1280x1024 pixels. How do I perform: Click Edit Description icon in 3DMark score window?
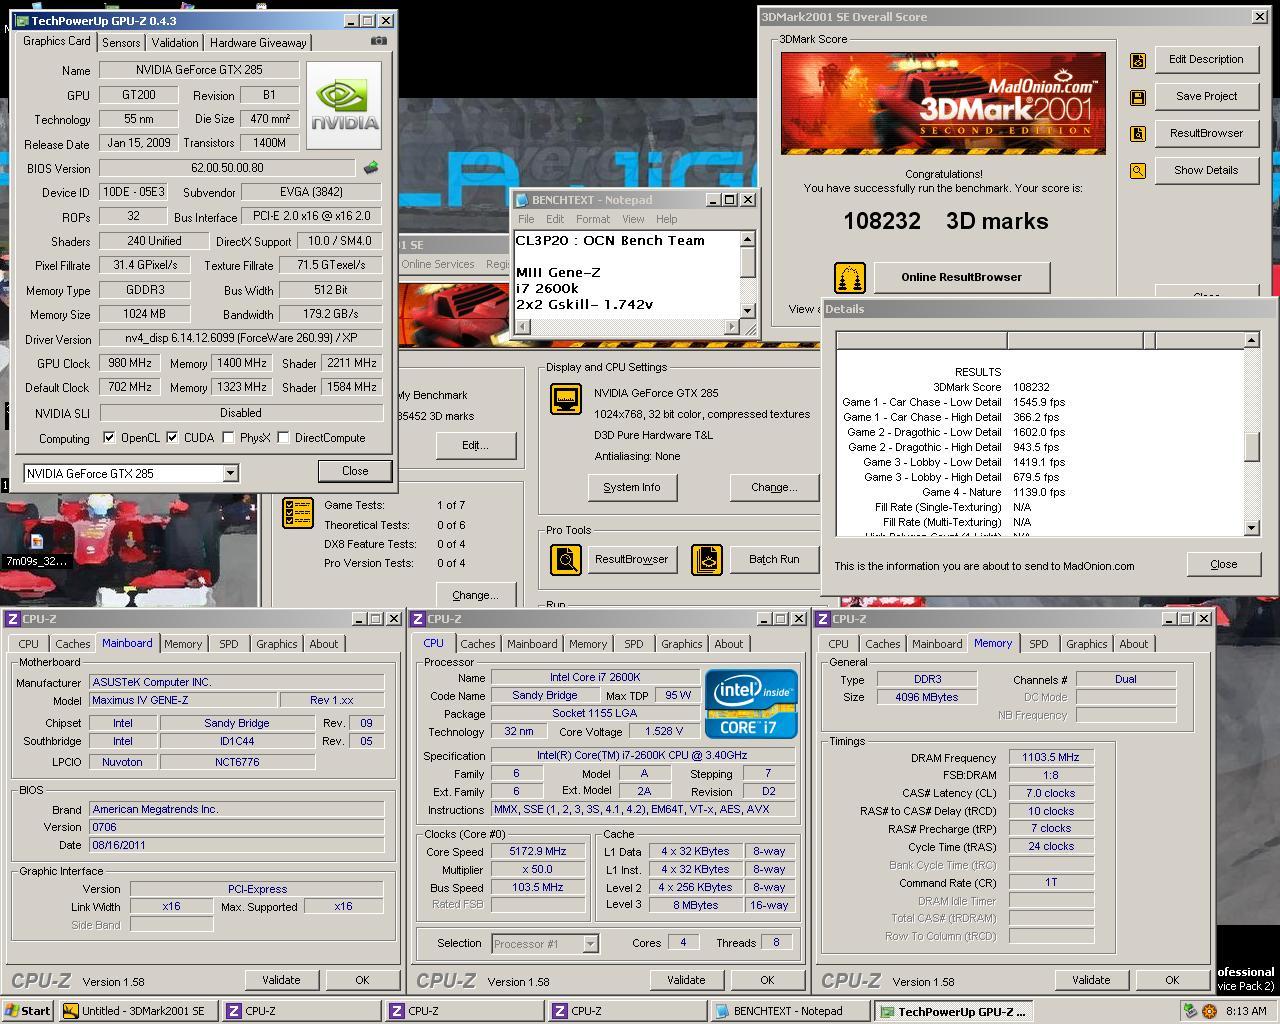[x=1137, y=60]
